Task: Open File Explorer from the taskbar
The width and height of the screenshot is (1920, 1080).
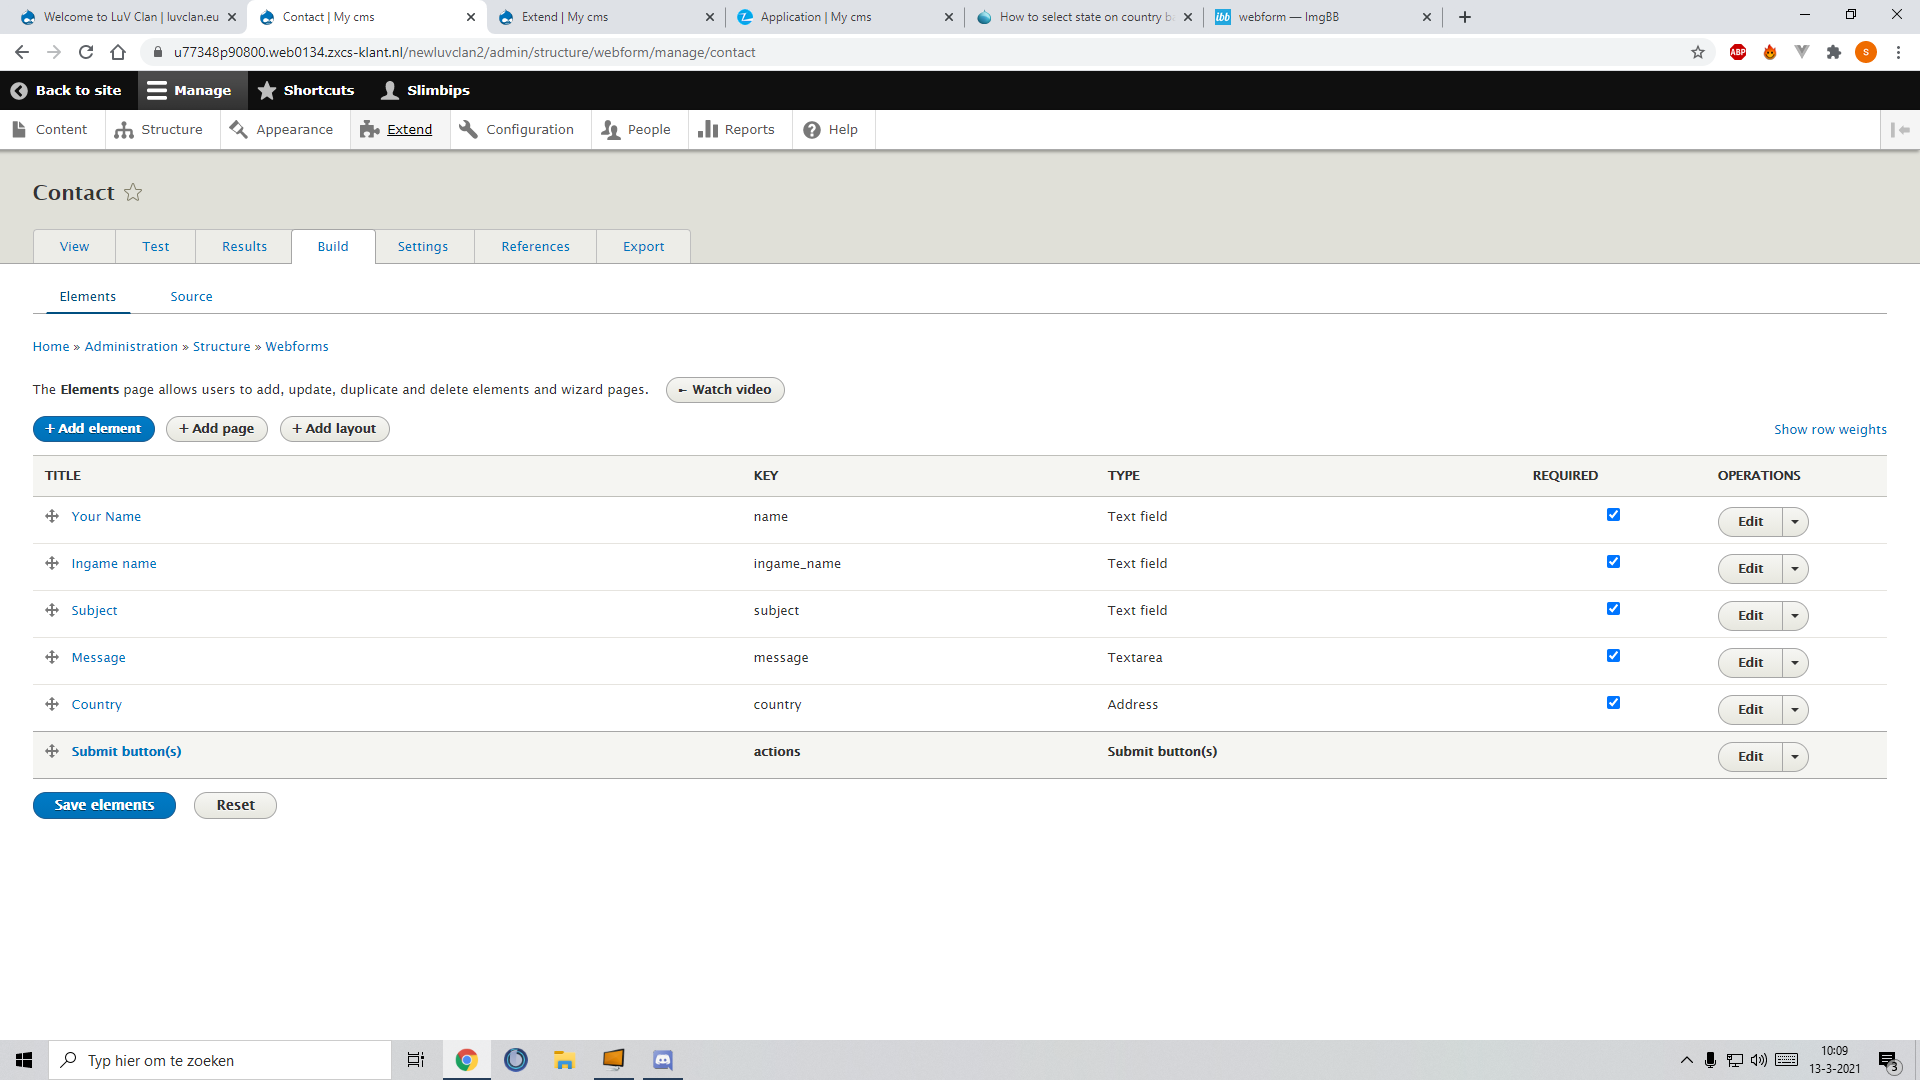Action: coord(564,1060)
